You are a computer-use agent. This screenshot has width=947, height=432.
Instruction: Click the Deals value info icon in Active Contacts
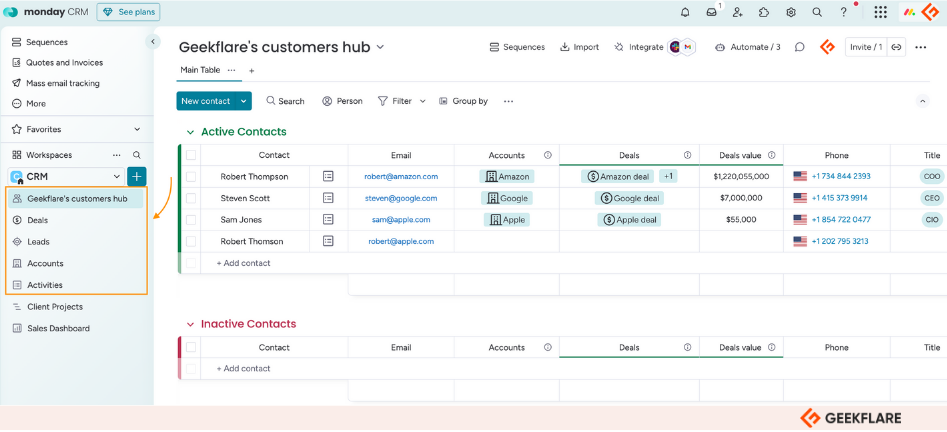tap(771, 155)
